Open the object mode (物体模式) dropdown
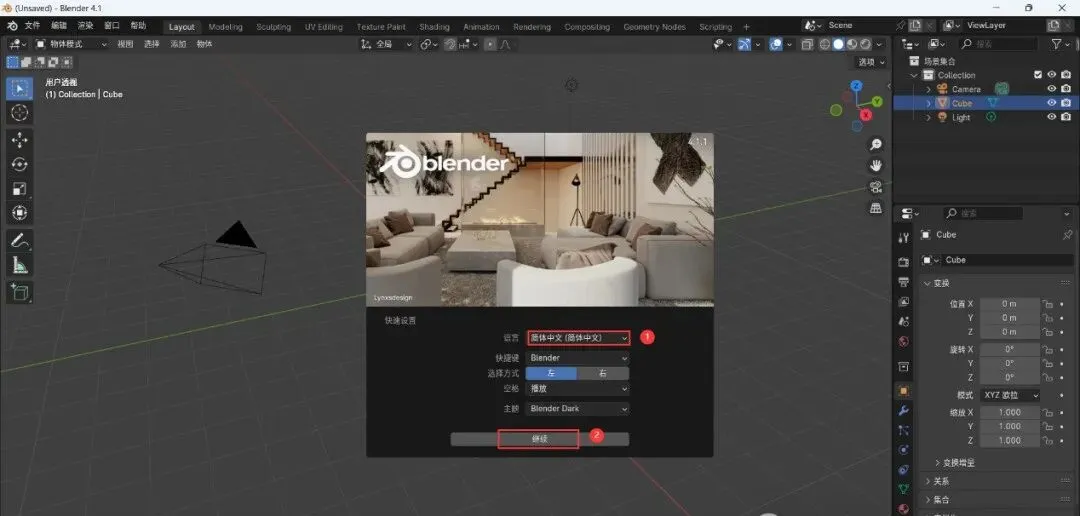The width and height of the screenshot is (1080, 516). 72,44
